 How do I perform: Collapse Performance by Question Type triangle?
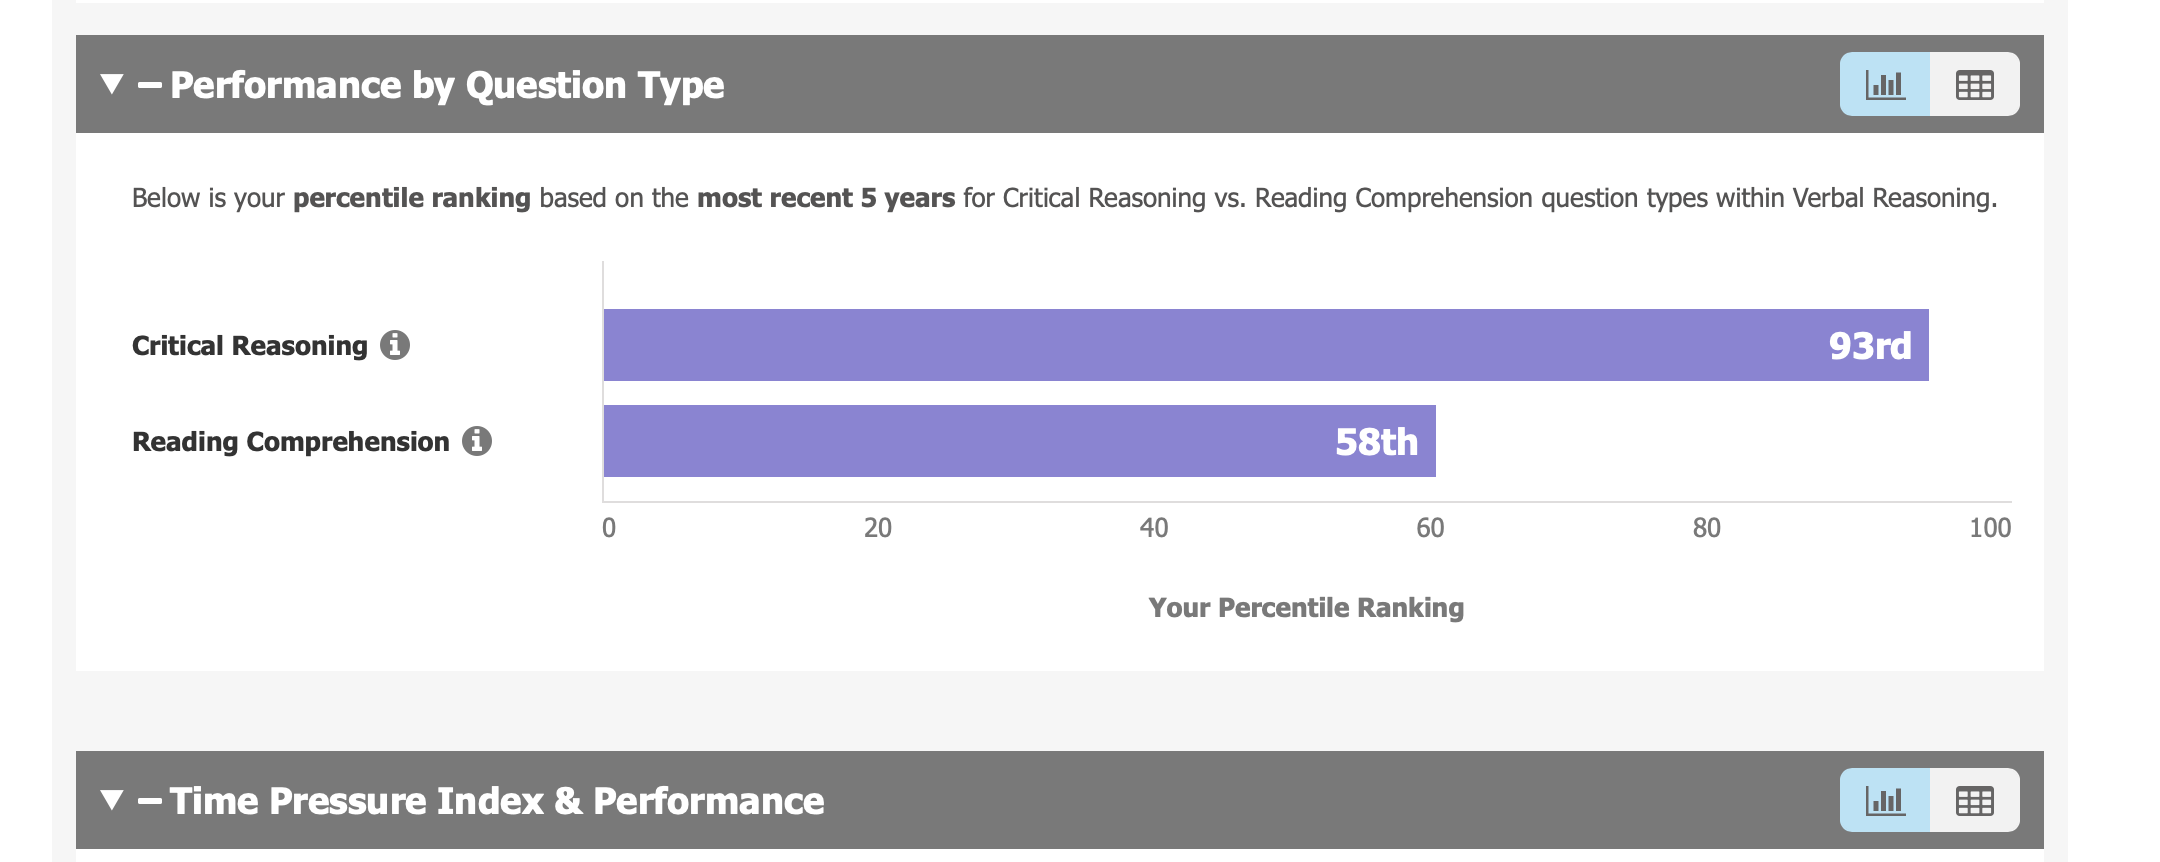(112, 84)
